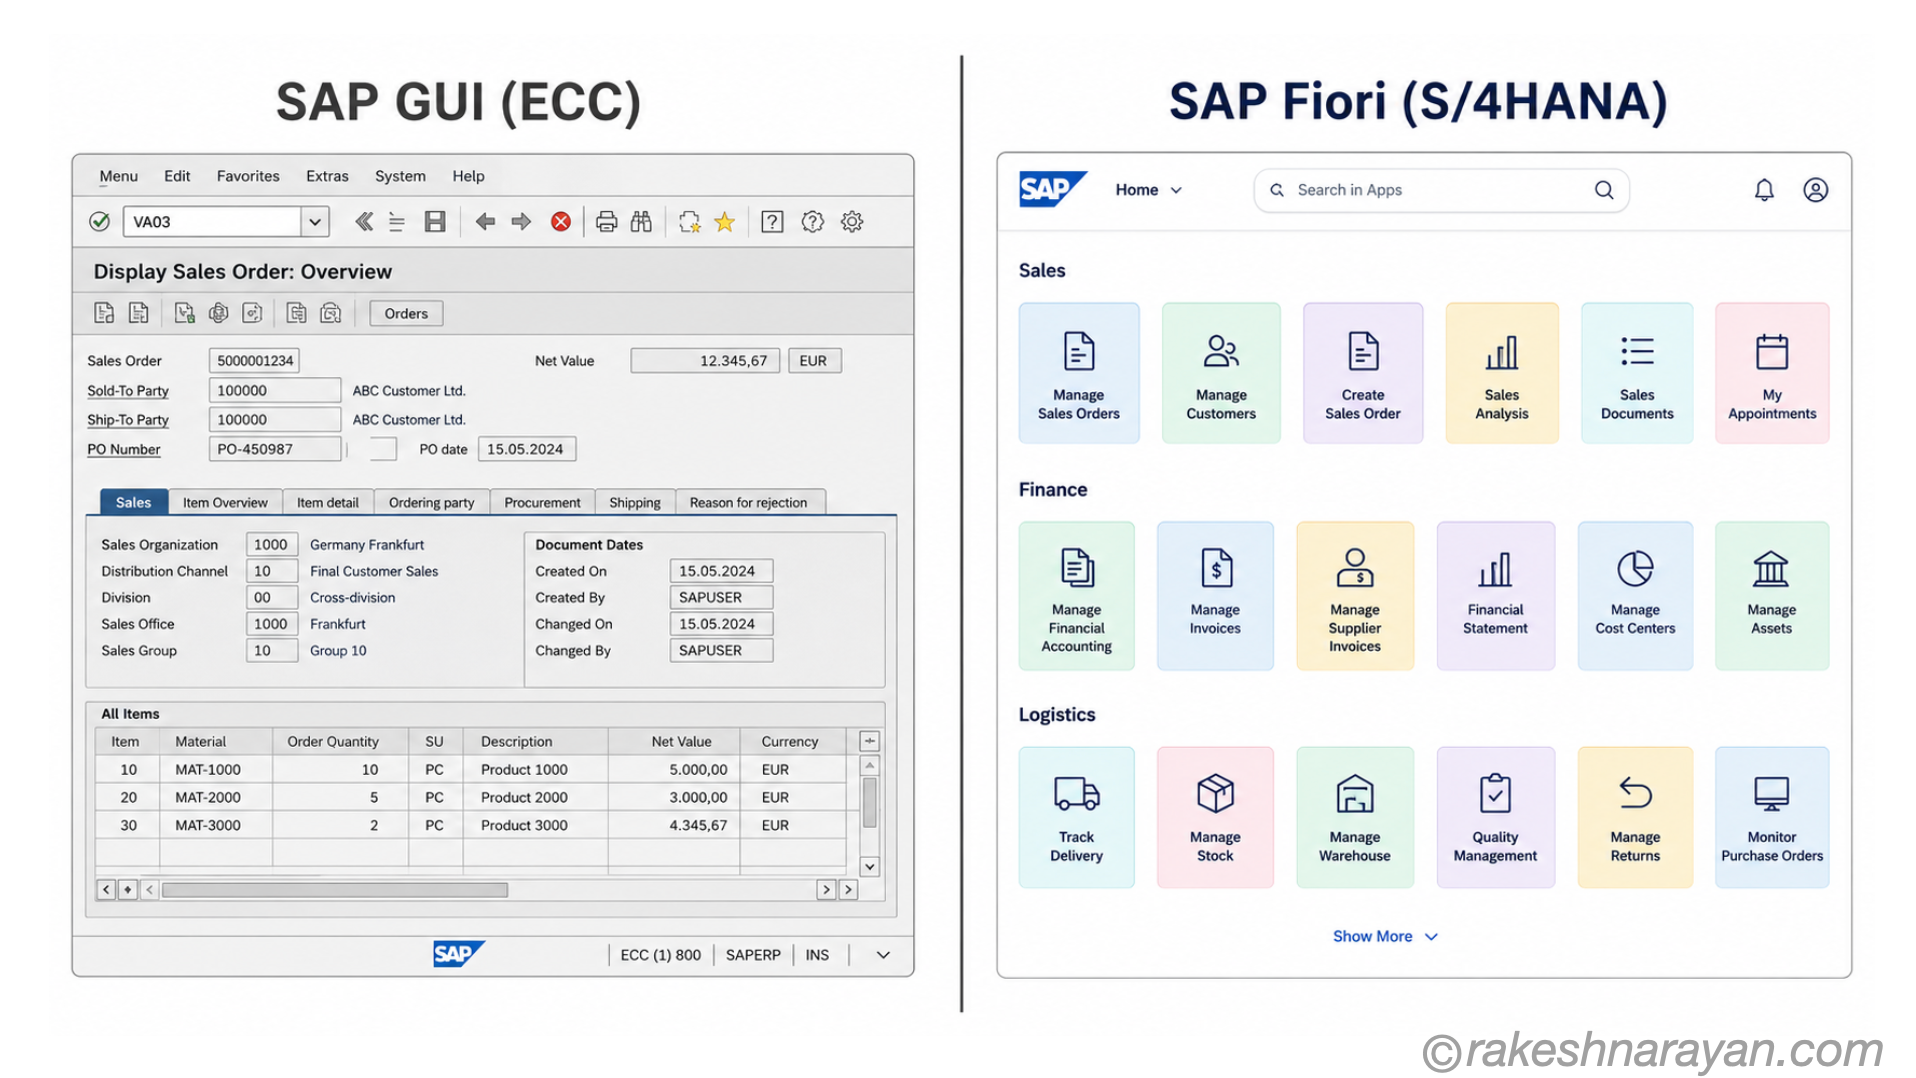The image size is (1916, 1078).
Task: Click the double left chevron icon in toolbar
Action: click(x=364, y=221)
